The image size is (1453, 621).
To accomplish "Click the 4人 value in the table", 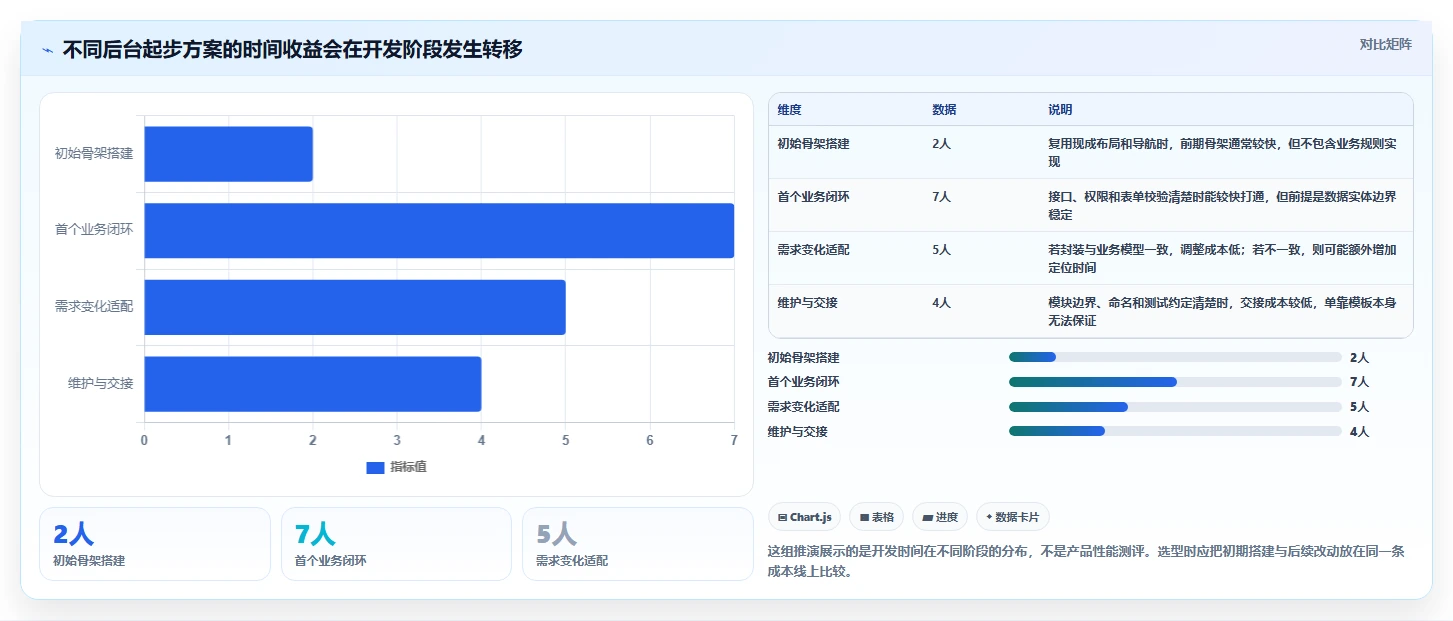I will pos(941,303).
